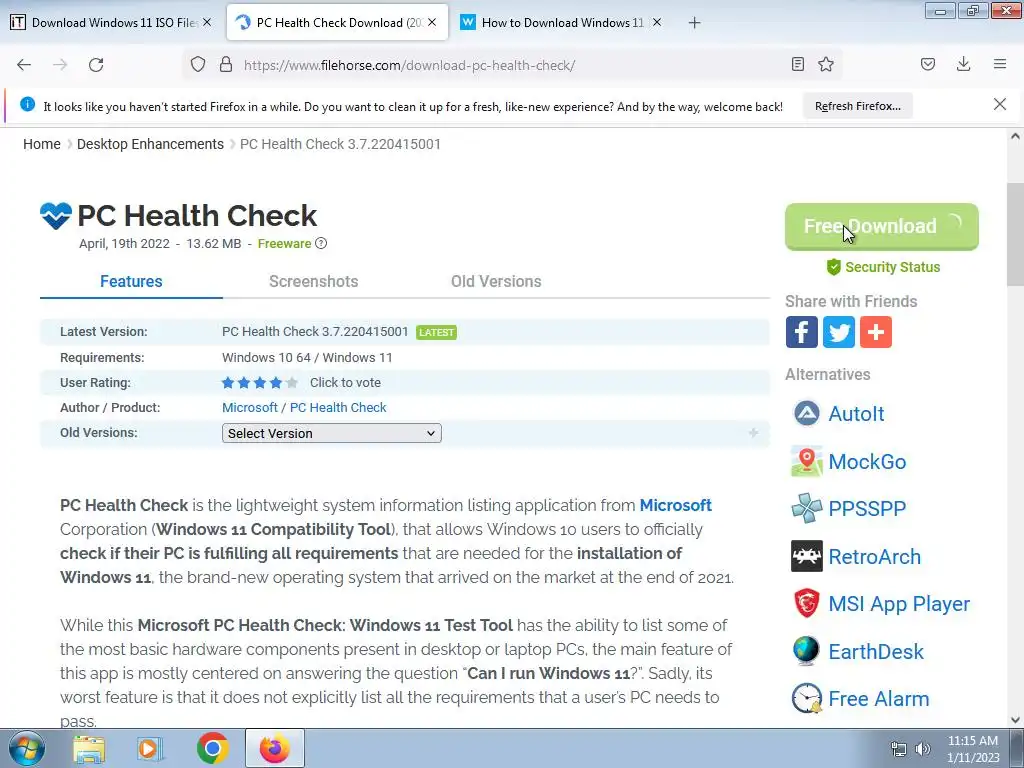
Task: Go to Home breadcrumb link
Action: (42, 144)
